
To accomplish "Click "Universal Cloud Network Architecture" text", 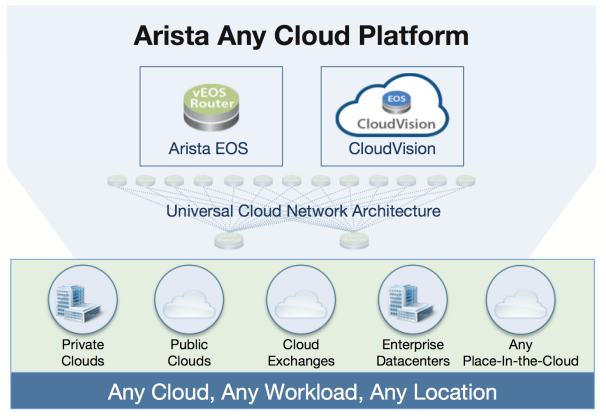I will pos(303,211).
